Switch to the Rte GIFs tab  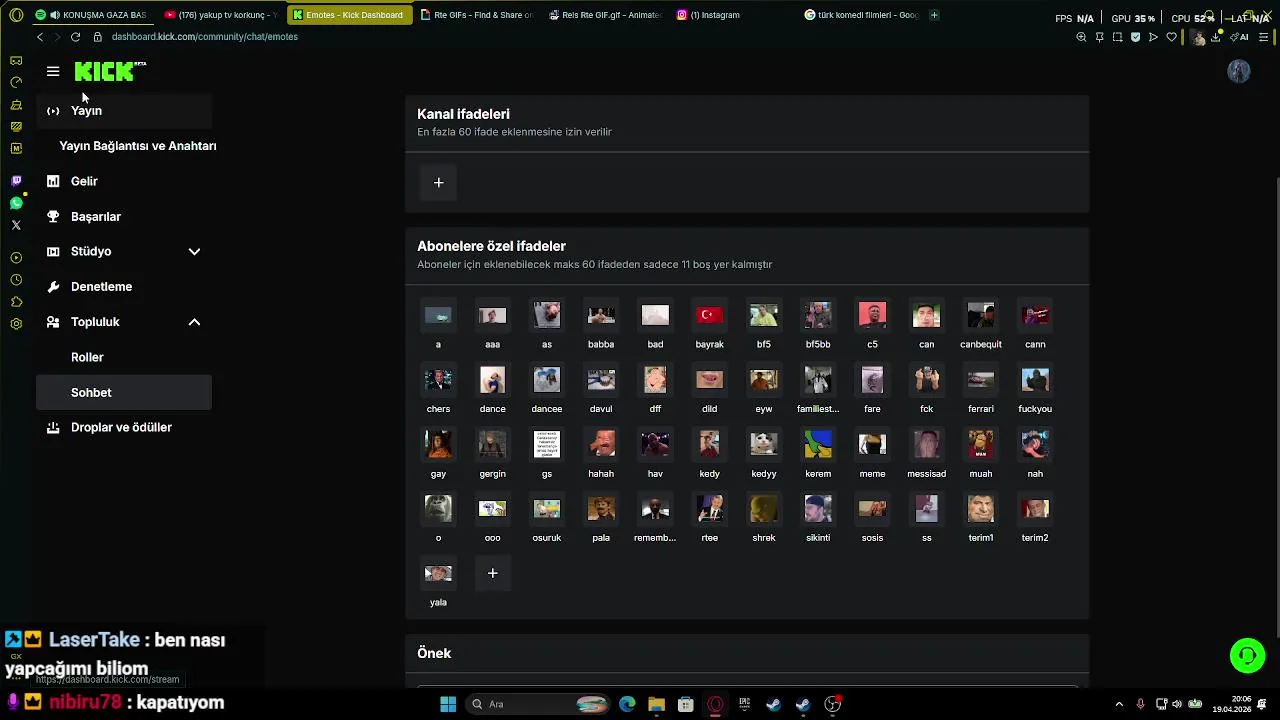477,15
